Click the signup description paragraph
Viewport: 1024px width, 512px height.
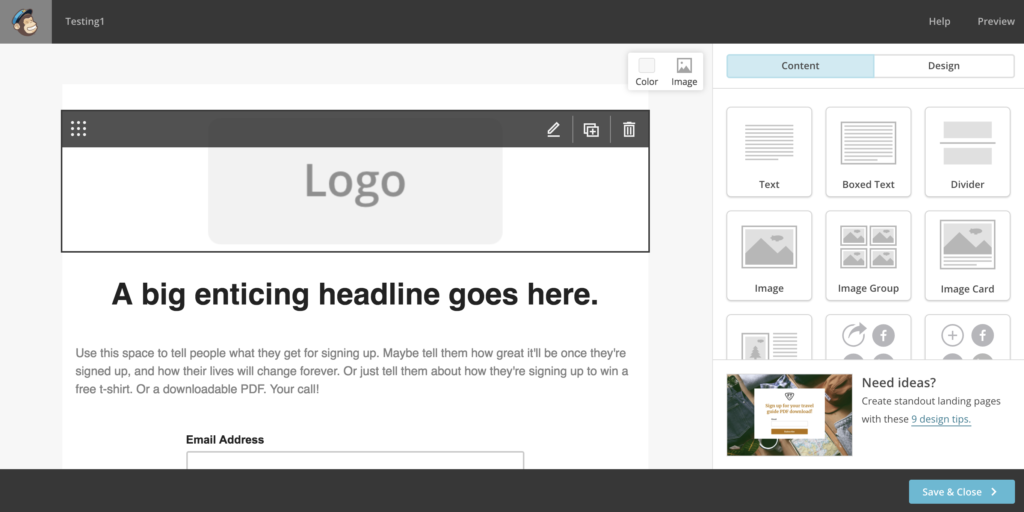352,371
